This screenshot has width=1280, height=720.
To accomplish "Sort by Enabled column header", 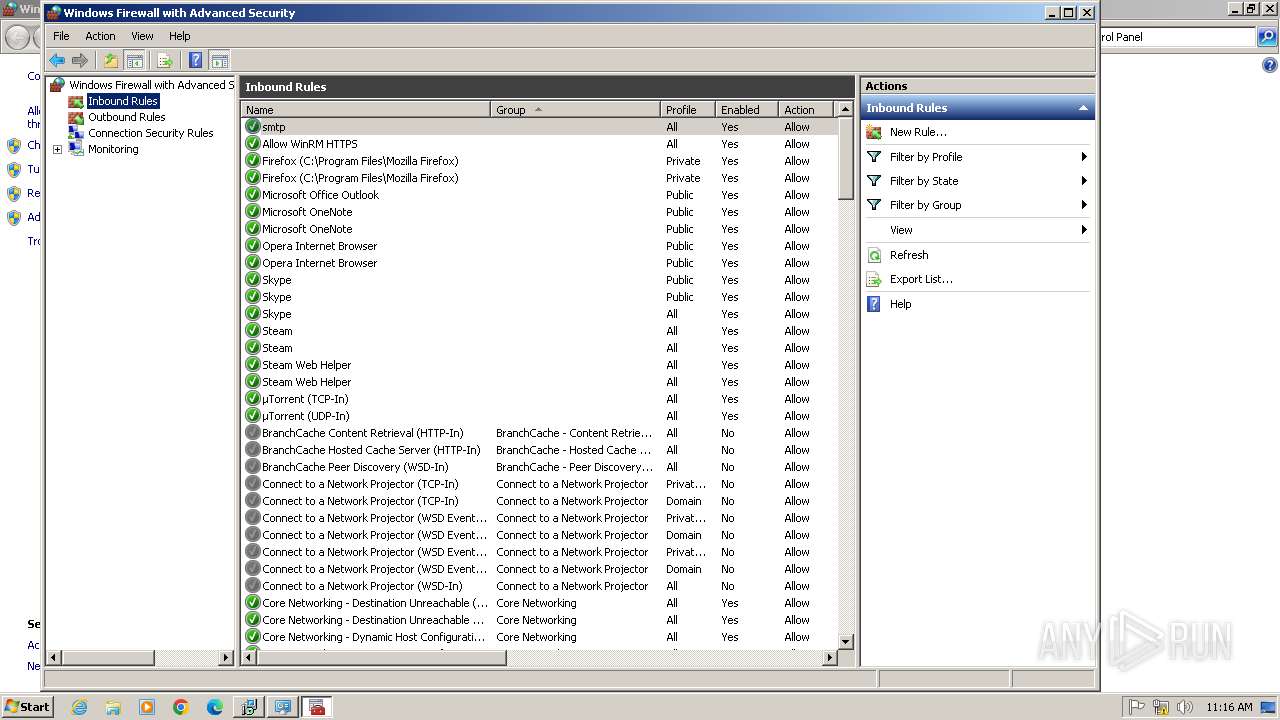I will click(x=746, y=110).
